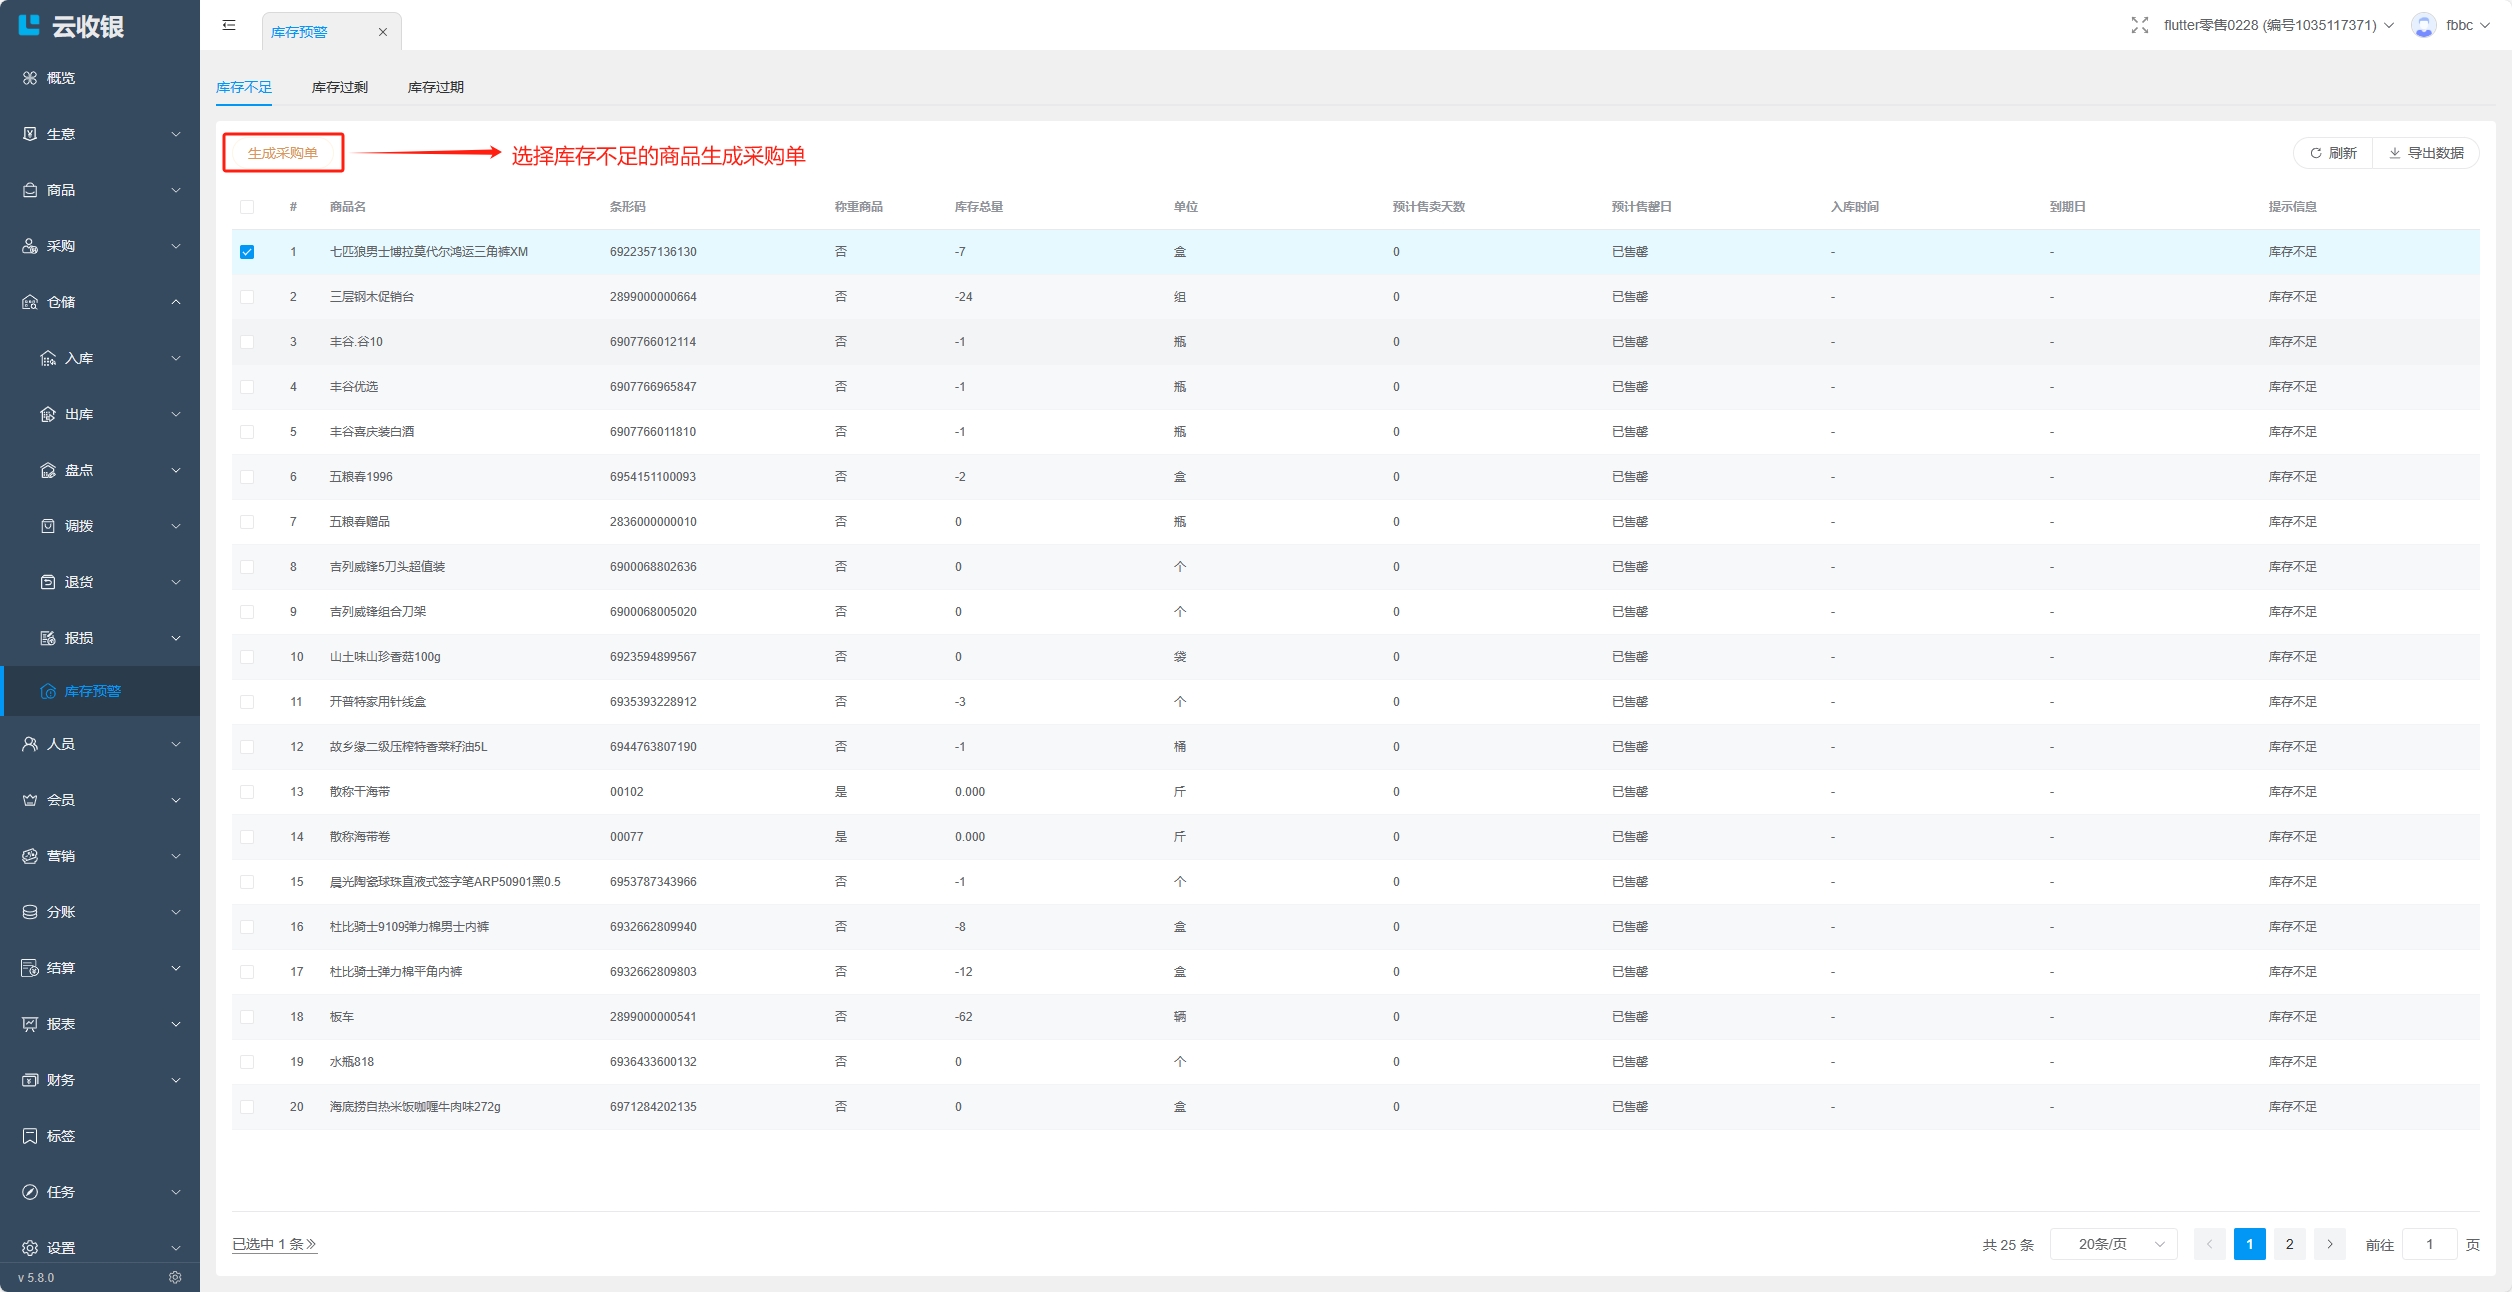This screenshot has width=2512, height=1292.
Task: Click the sidebar collapse menu icon
Action: pos(229,25)
